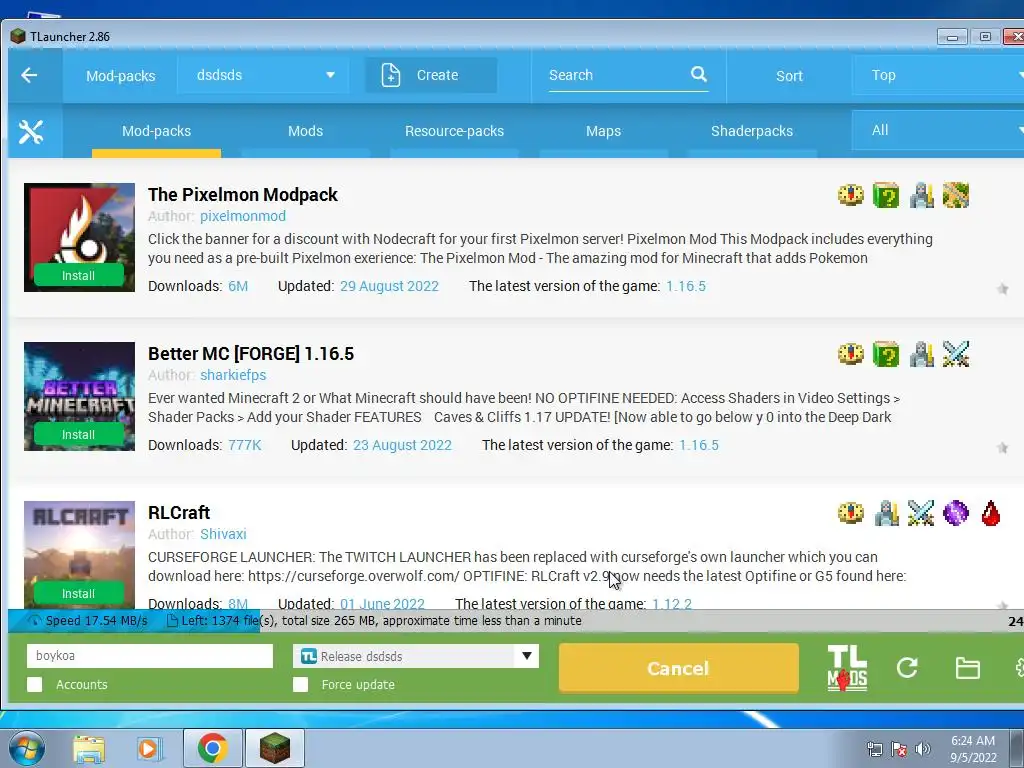The height and width of the screenshot is (768, 1024).
Task: Open the TL Mods logo icon
Action: click(x=847, y=667)
